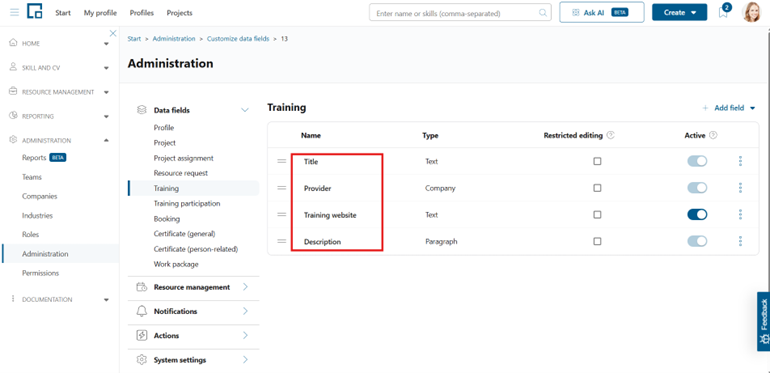Viewport: 770px width, 373px height.
Task: Click the name or skills search field
Action: point(460,13)
